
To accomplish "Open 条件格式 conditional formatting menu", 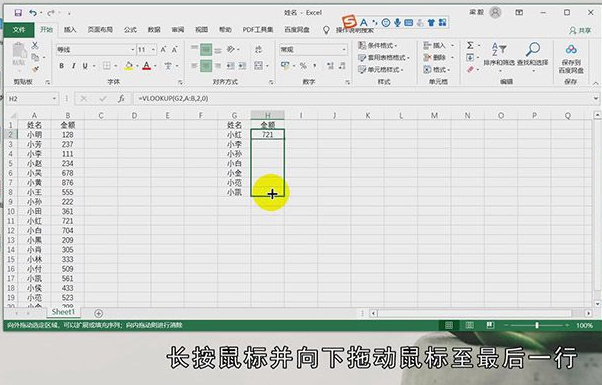I will coord(378,45).
